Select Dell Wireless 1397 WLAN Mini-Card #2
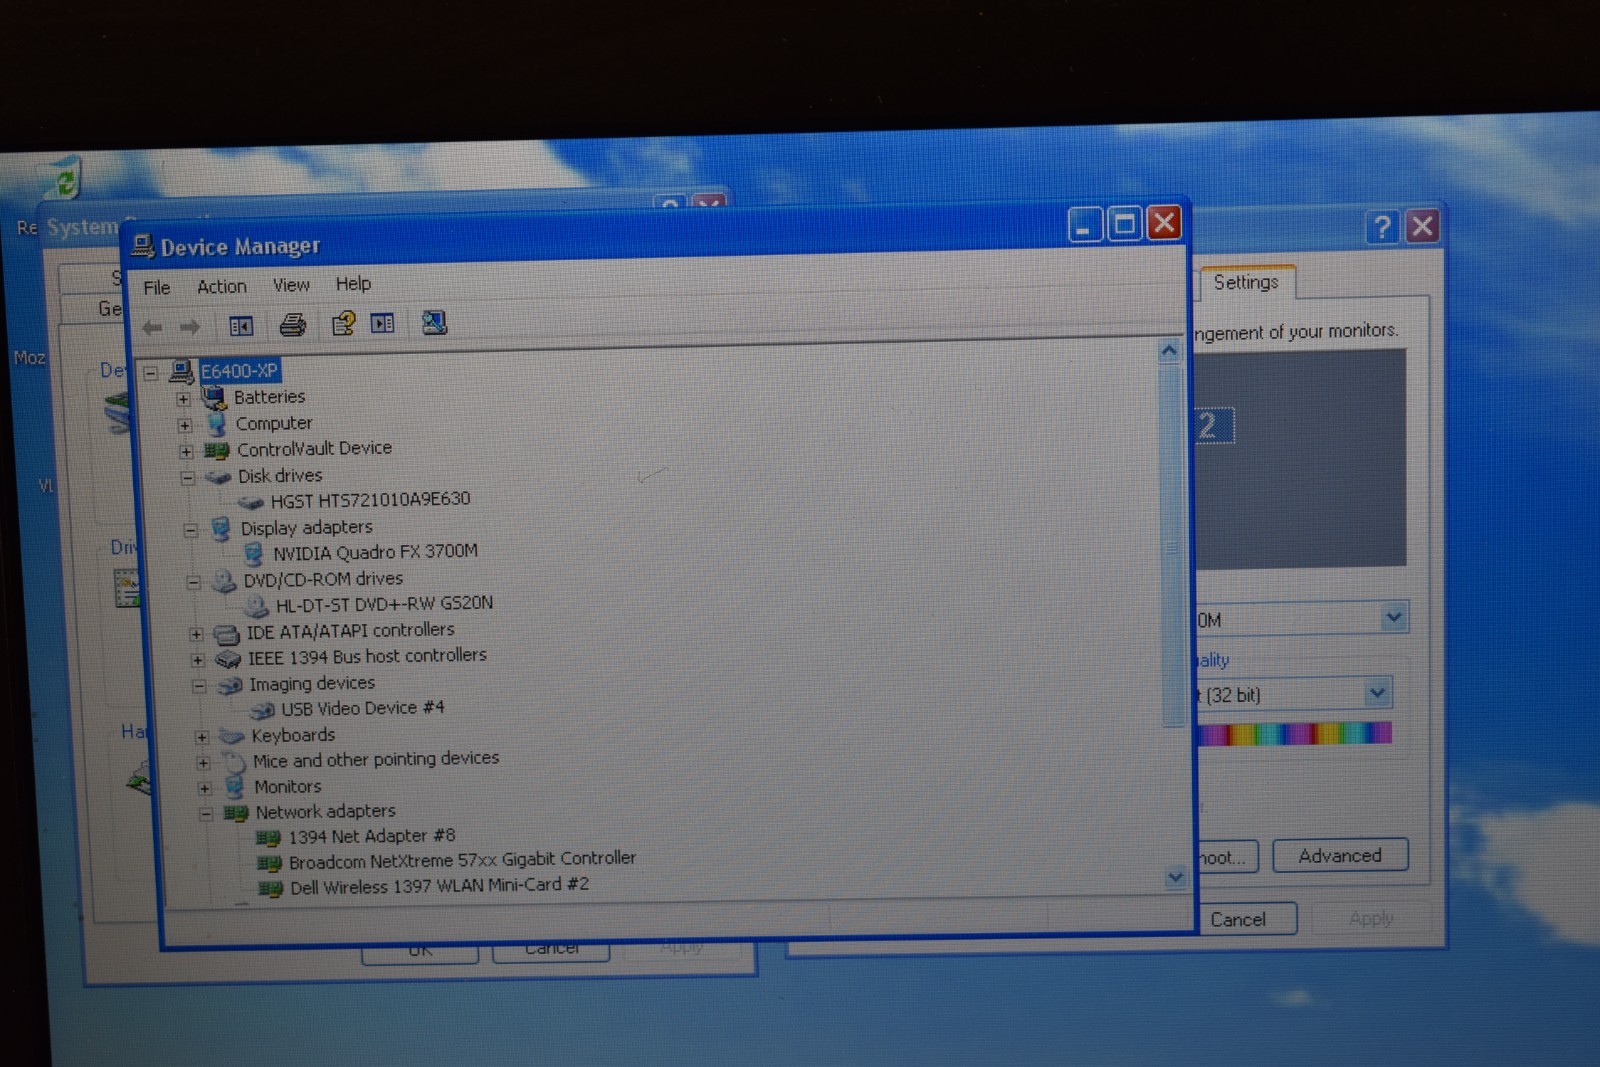1600x1067 pixels. coord(439,886)
